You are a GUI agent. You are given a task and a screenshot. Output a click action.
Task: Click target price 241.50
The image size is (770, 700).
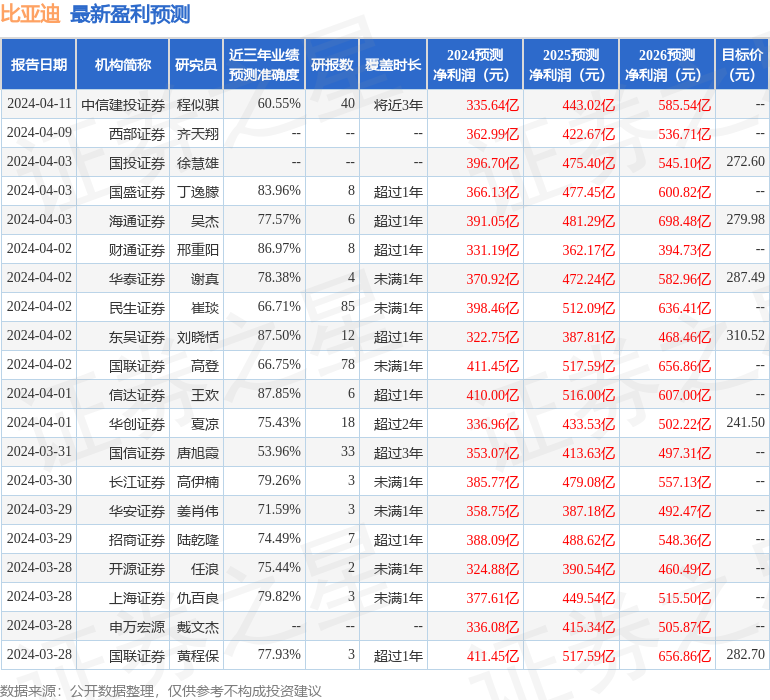click(x=745, y=422)
